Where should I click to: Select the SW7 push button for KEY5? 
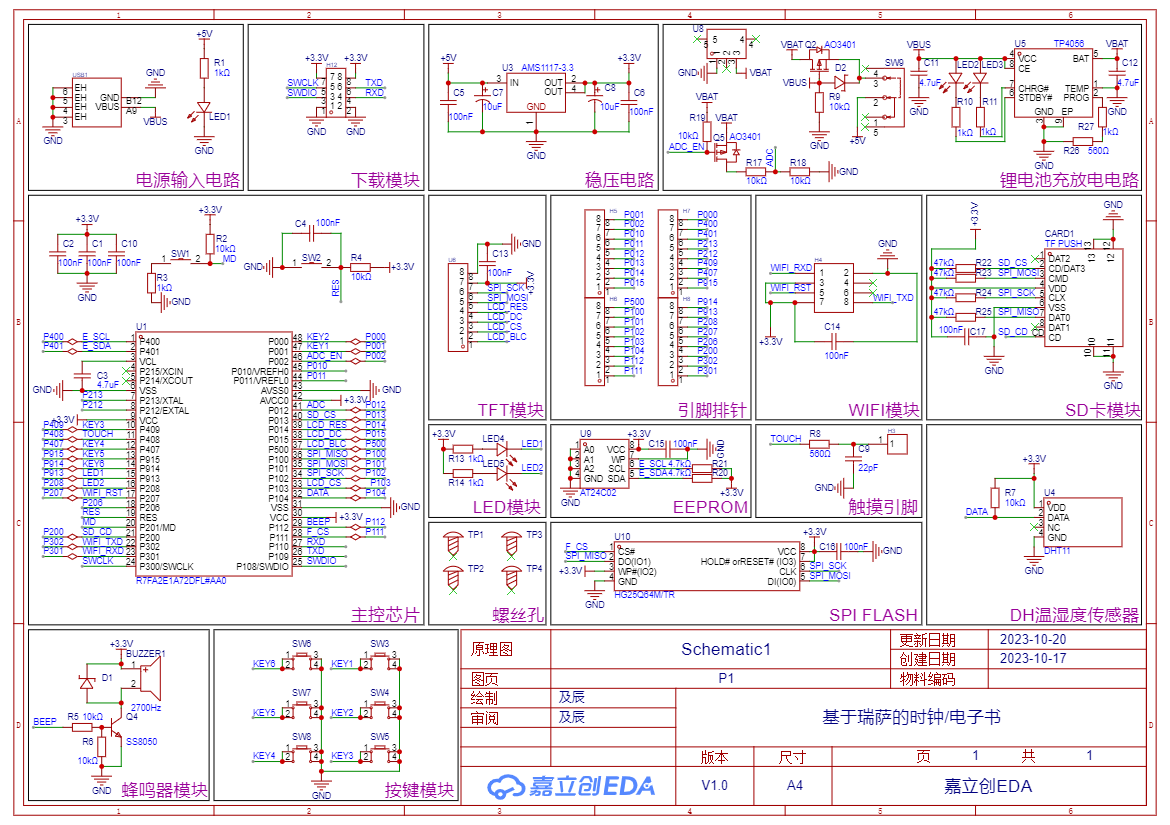tap(301, 709)
